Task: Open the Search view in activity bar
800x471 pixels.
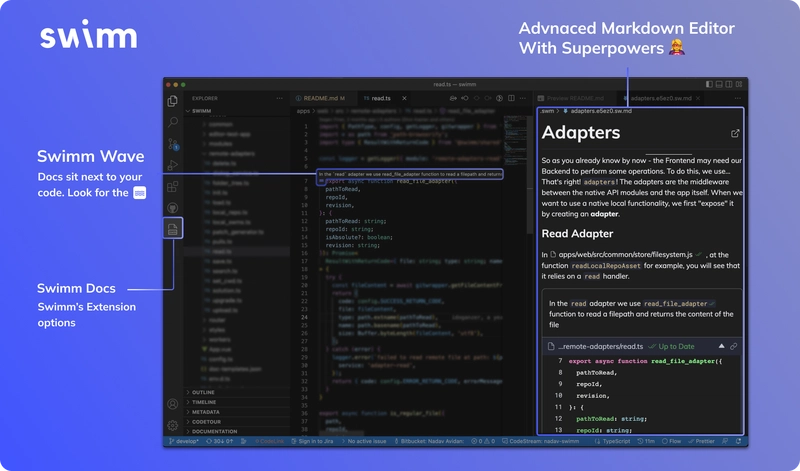Action: pos(173,122)
